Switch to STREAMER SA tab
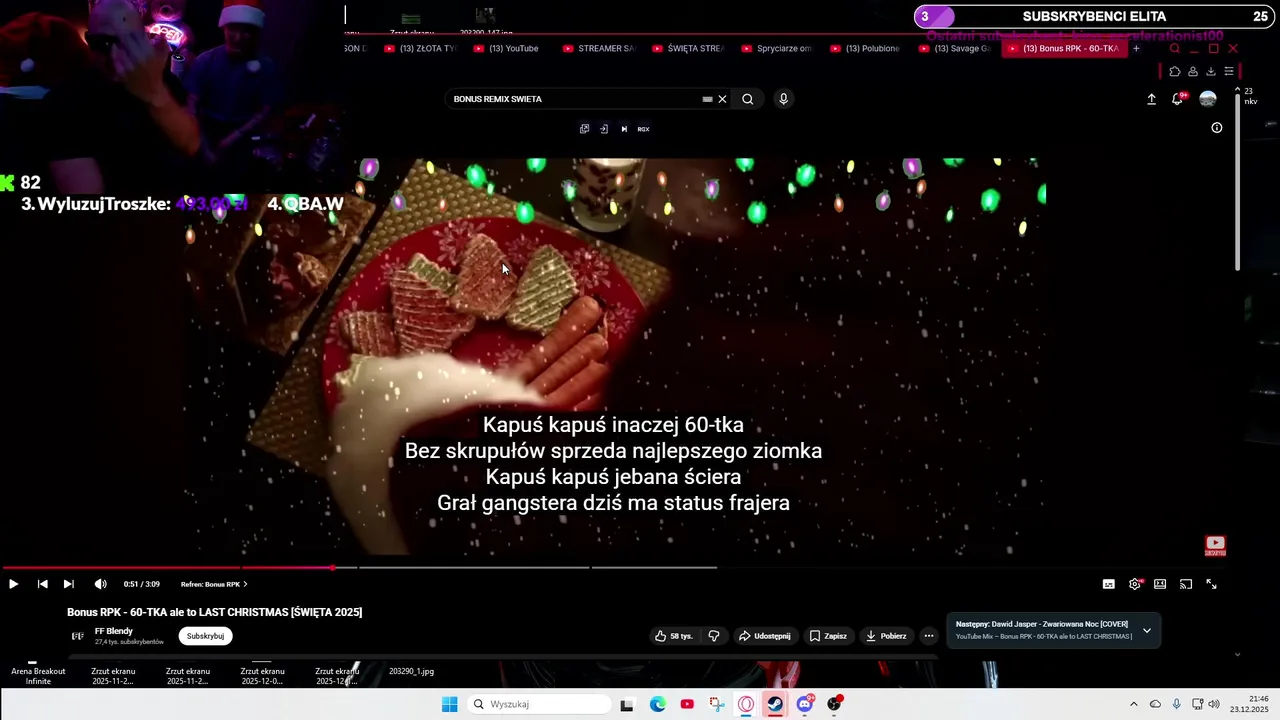Screen dimensions: 1280x720 coord(600,48)
